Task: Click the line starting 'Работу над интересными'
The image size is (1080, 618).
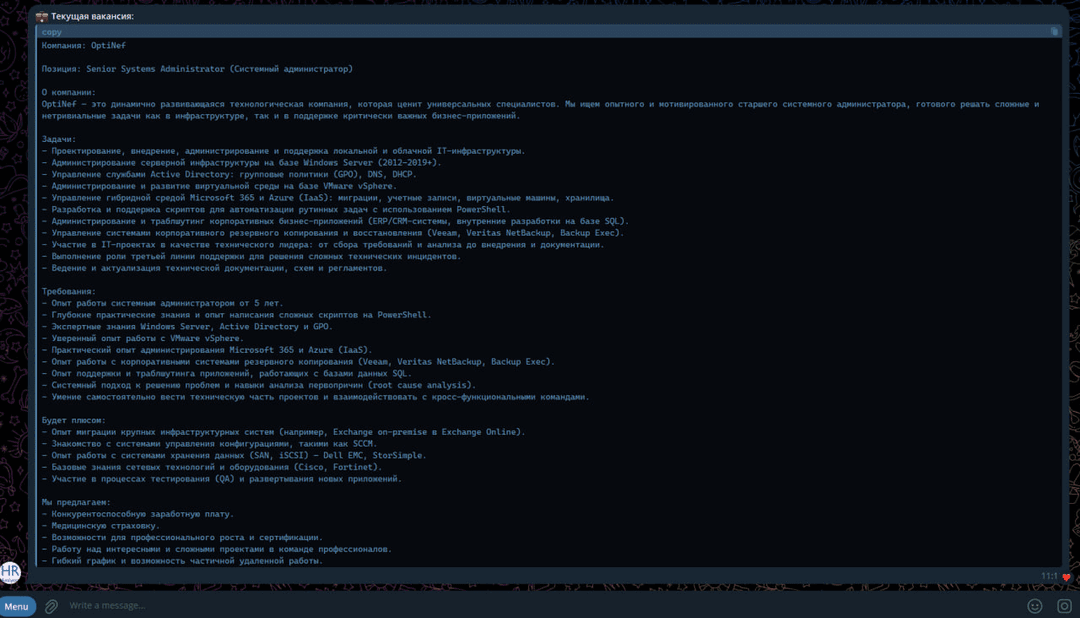Action: click(217, 549)
